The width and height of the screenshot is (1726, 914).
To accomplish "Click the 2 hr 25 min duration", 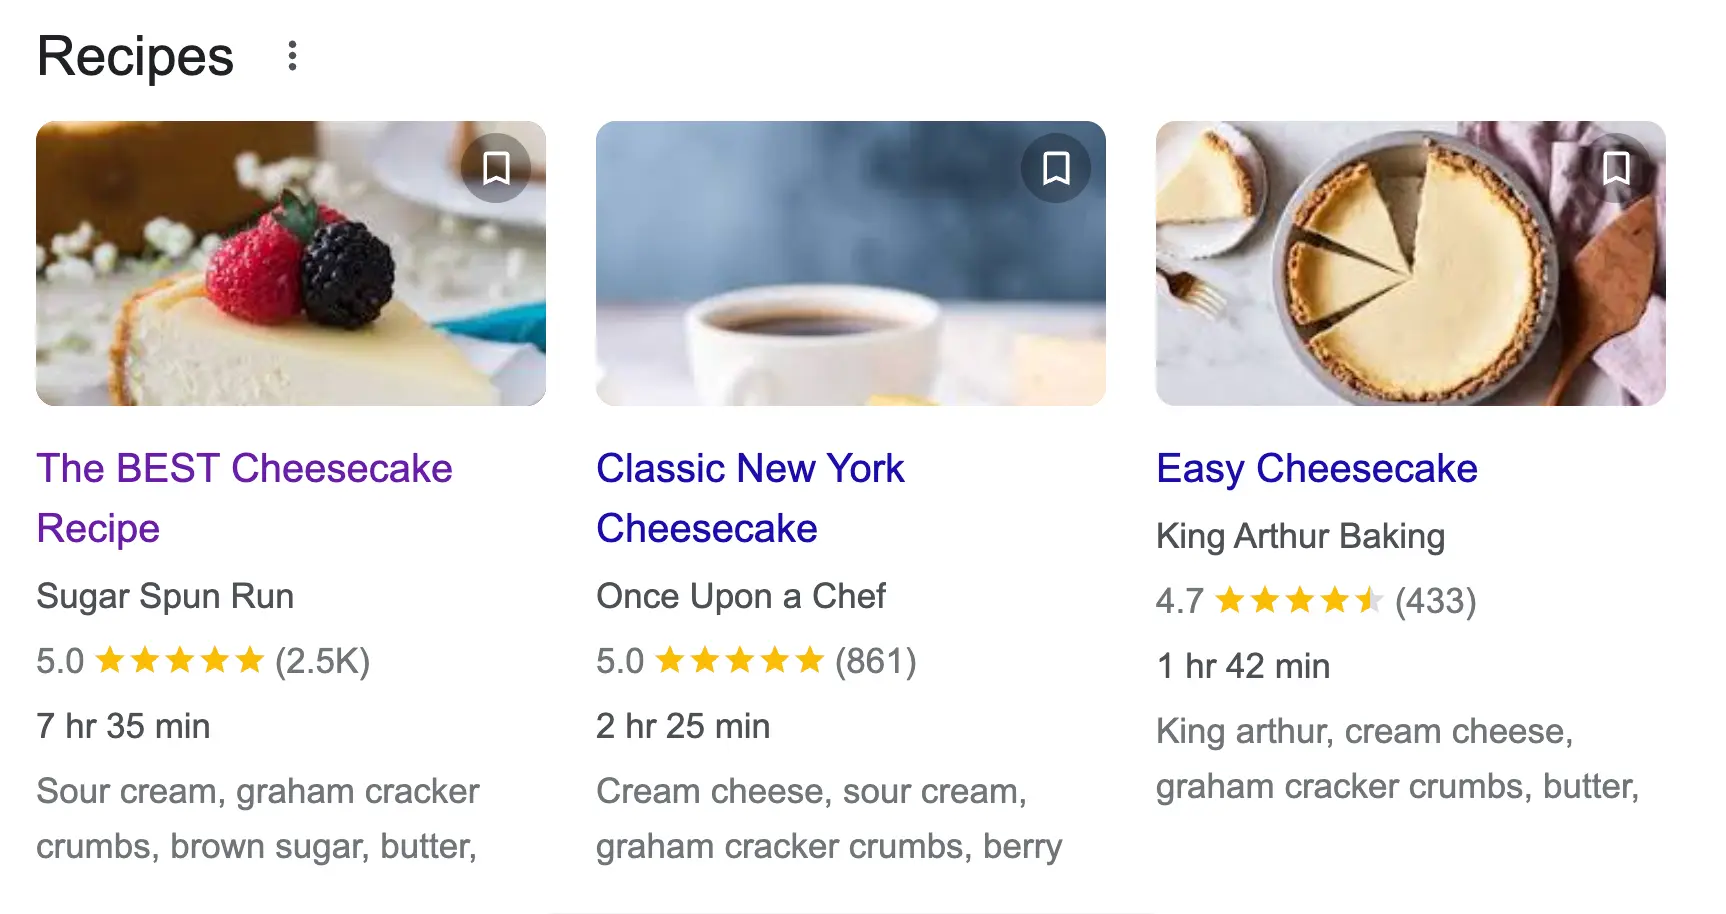I will coord(683,726).
